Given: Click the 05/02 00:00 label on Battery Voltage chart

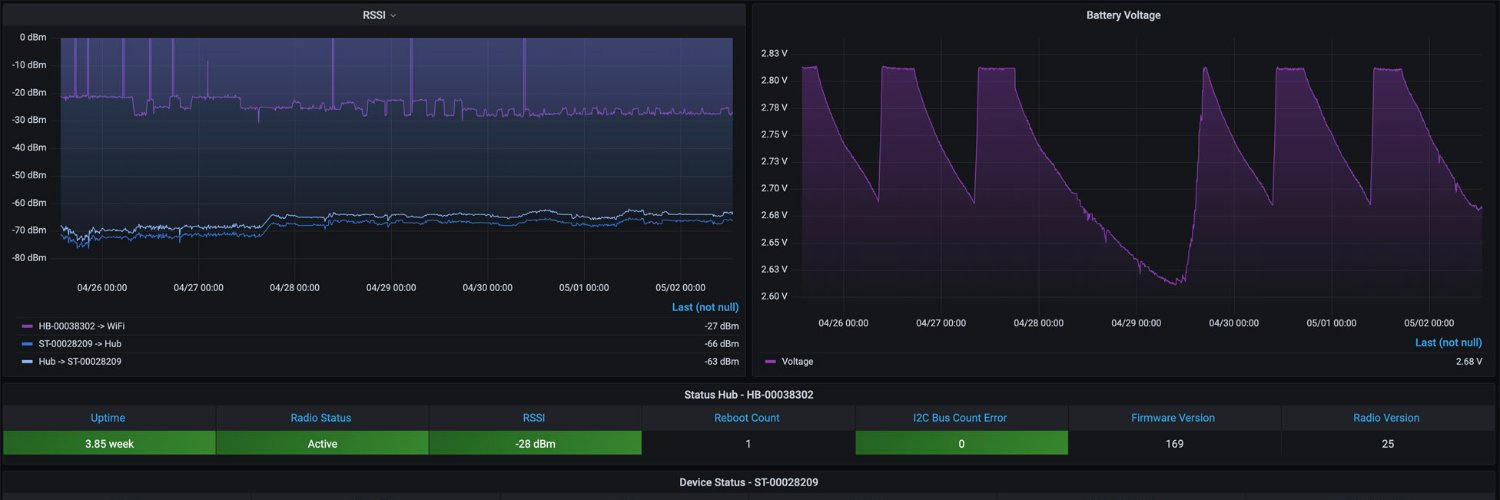Looking at the screenshot, I should 1431,323.
